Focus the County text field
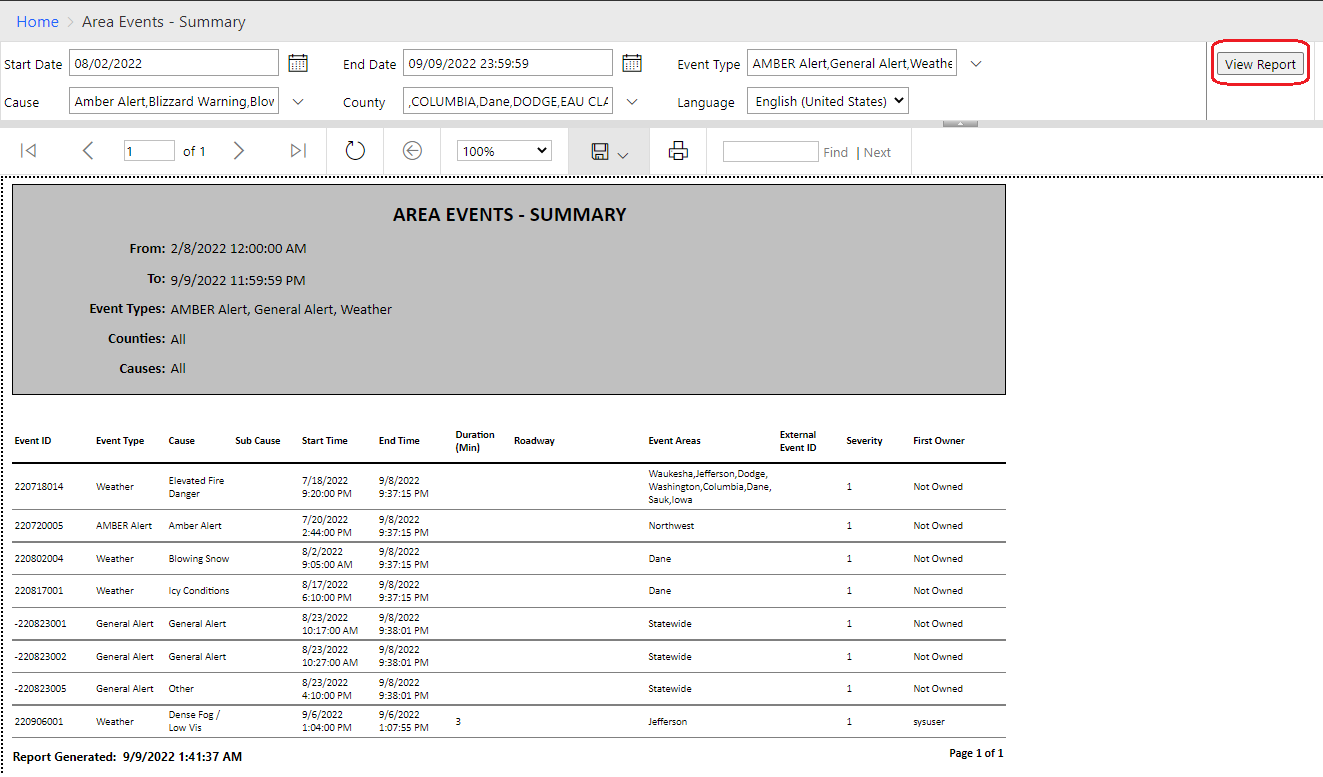 (508, 101)
